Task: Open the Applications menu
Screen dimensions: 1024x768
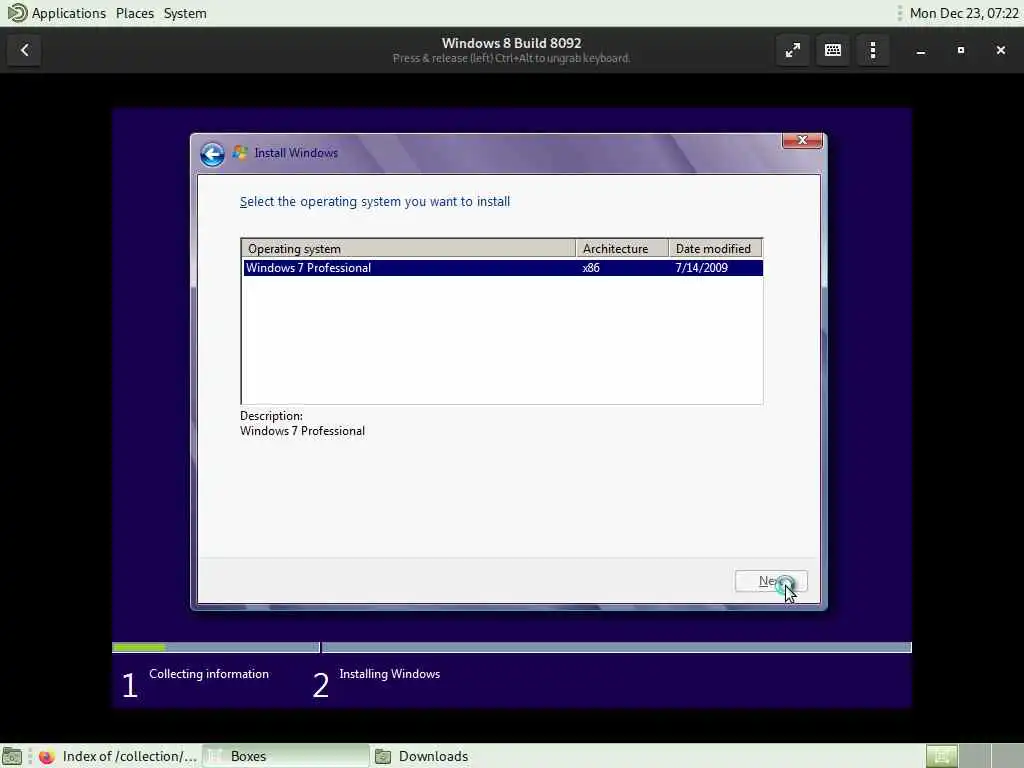Action: 69,13
